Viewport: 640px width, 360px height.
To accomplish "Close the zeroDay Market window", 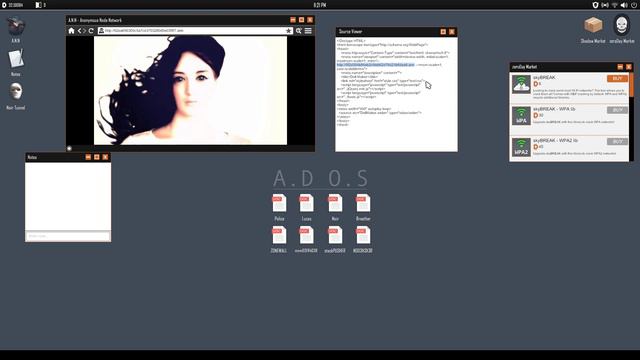I will click(629, 67).
